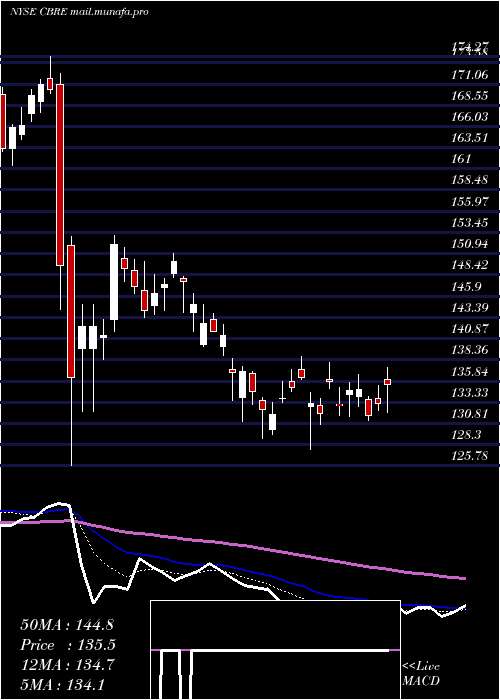The image size is (500, 700).
Task: Click the 145.9 price axis label
Action: 467,286
